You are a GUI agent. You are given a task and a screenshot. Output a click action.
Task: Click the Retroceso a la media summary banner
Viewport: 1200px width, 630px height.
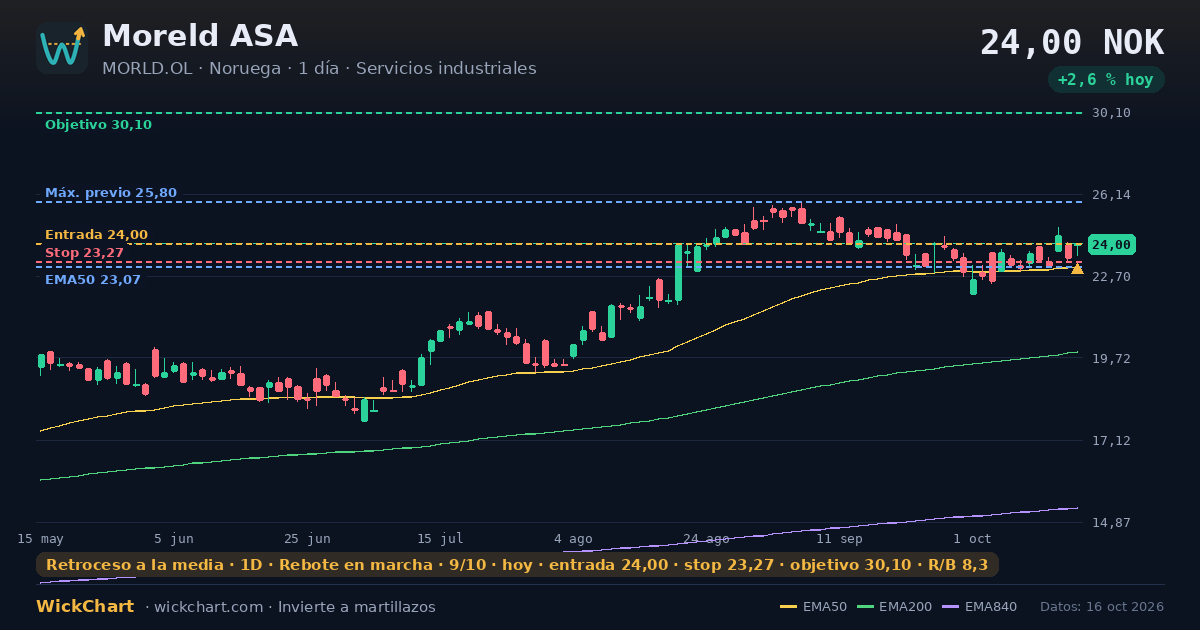point(517,565)
